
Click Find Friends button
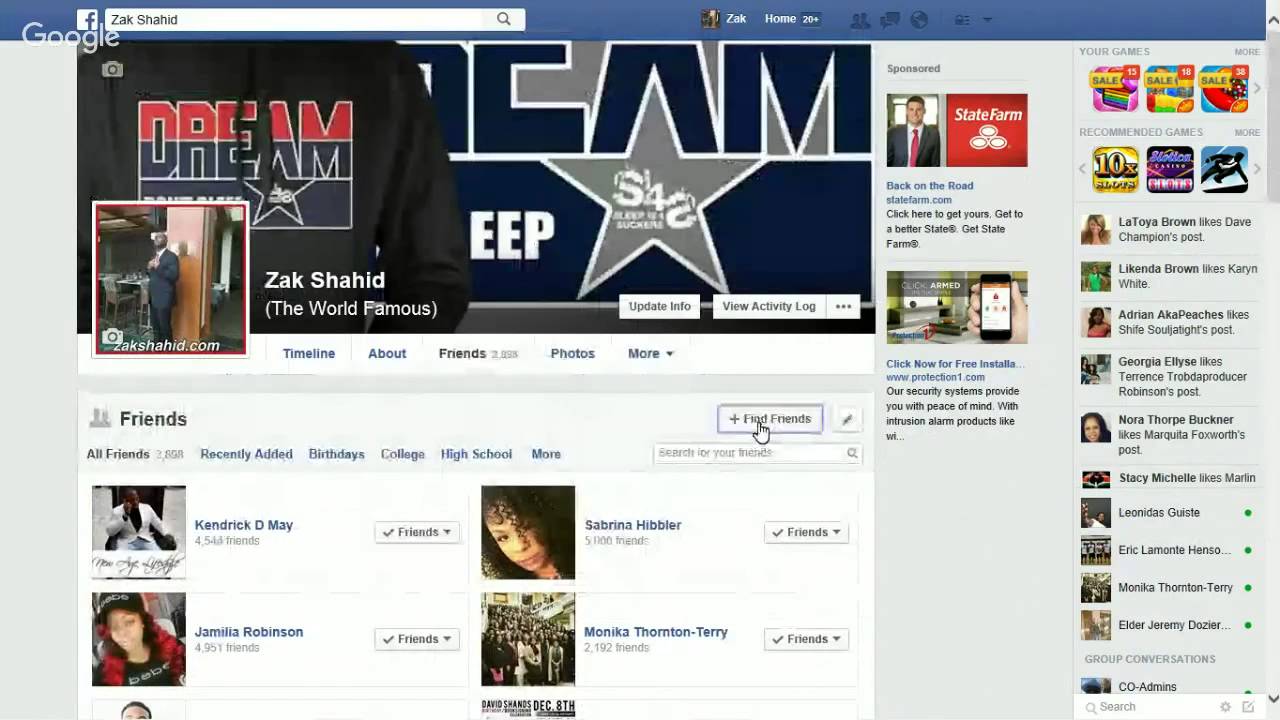(x=770, y=419)
